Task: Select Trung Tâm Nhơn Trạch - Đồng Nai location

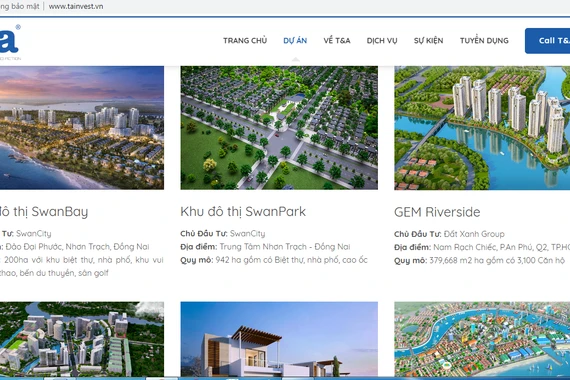Action: [285, 247]
